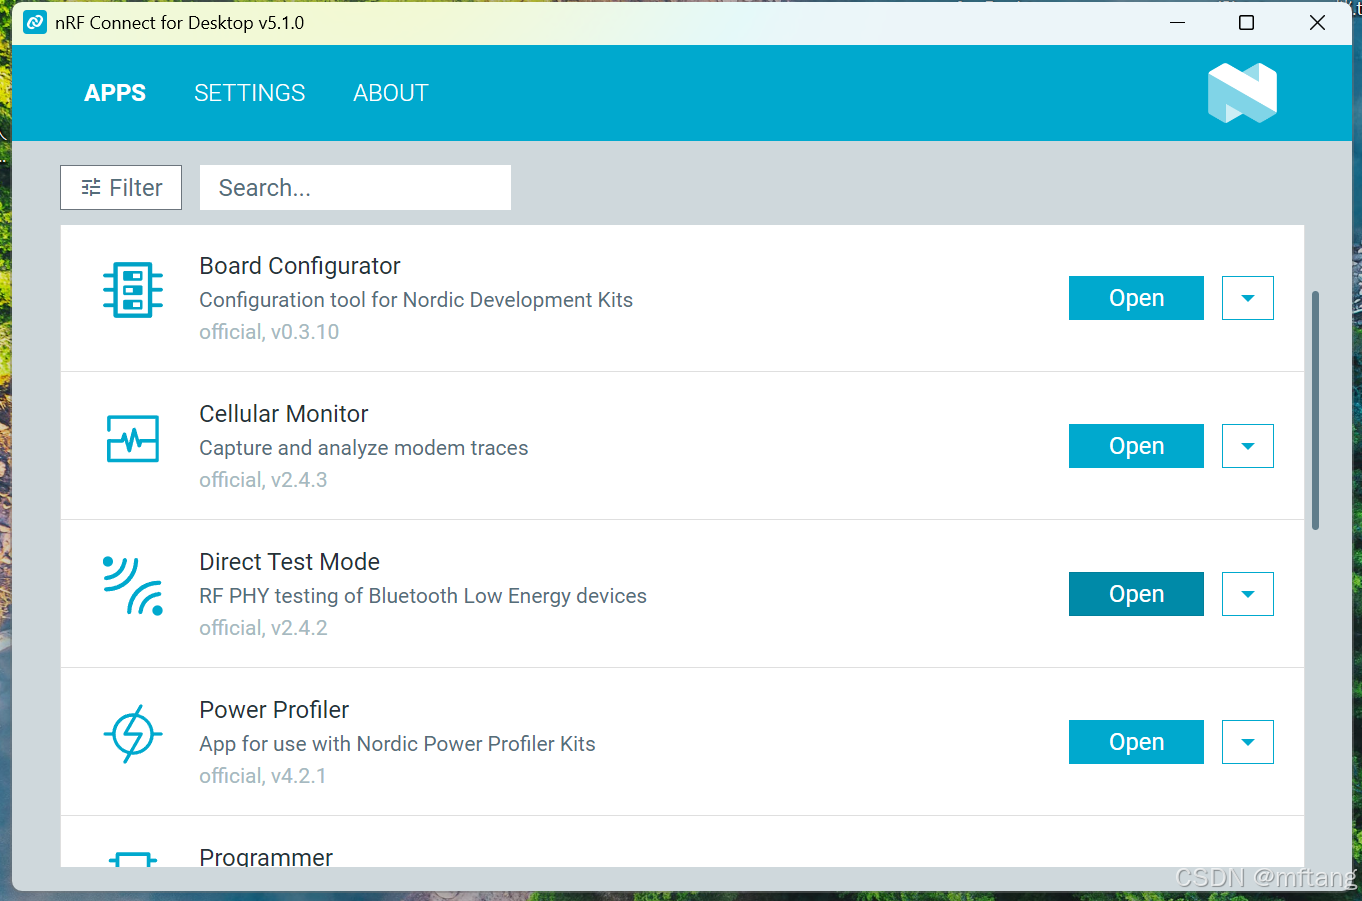Click 'Capture and analyze modem traces' text
The width and height of the screenshot is (1362, 901).
tap(364, 448)
